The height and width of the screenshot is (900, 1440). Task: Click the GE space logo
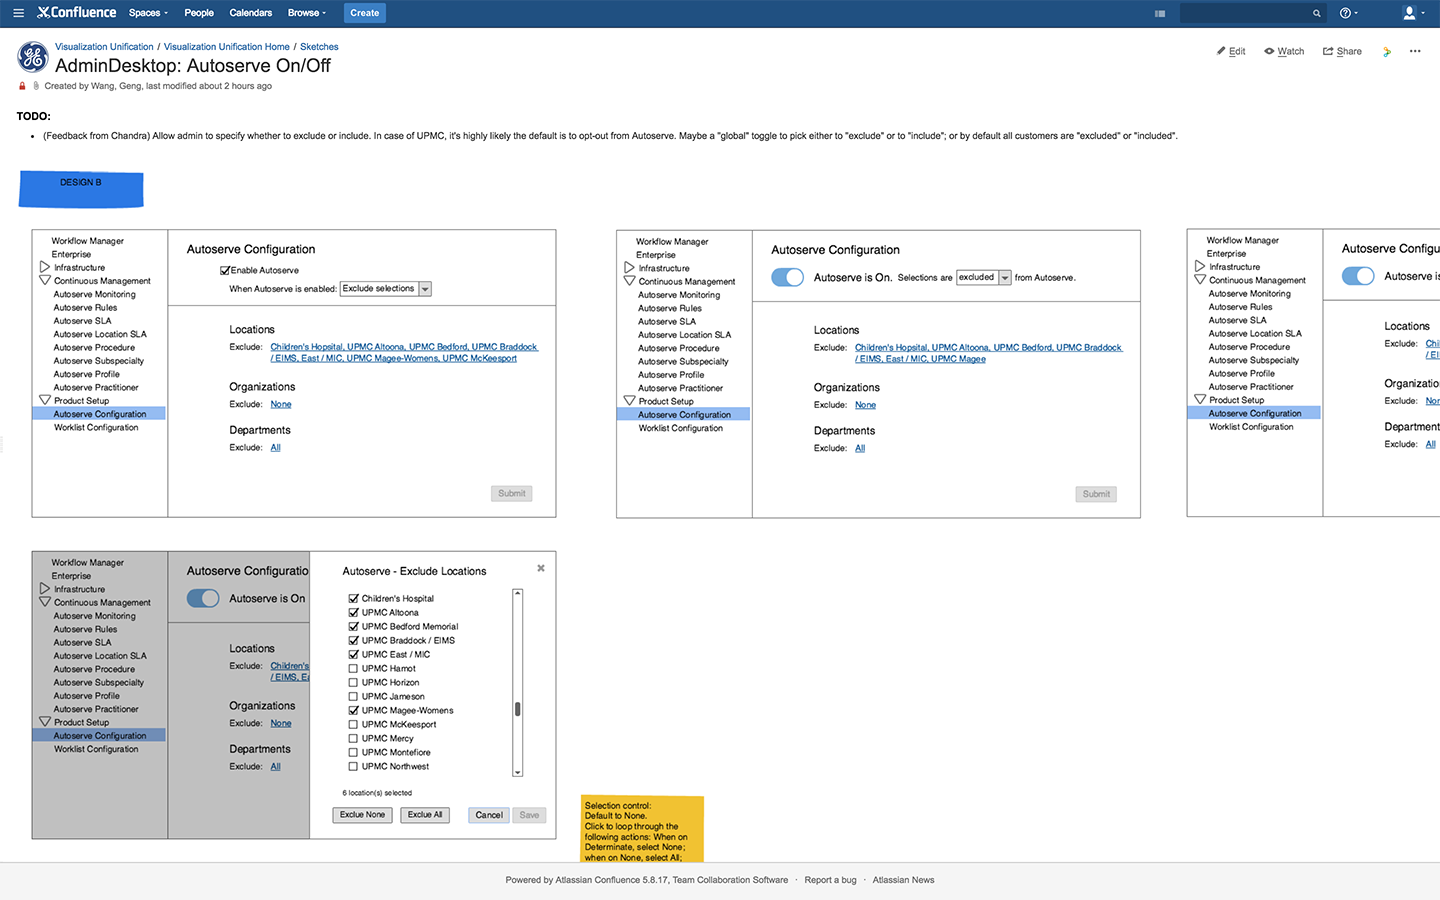33,57
